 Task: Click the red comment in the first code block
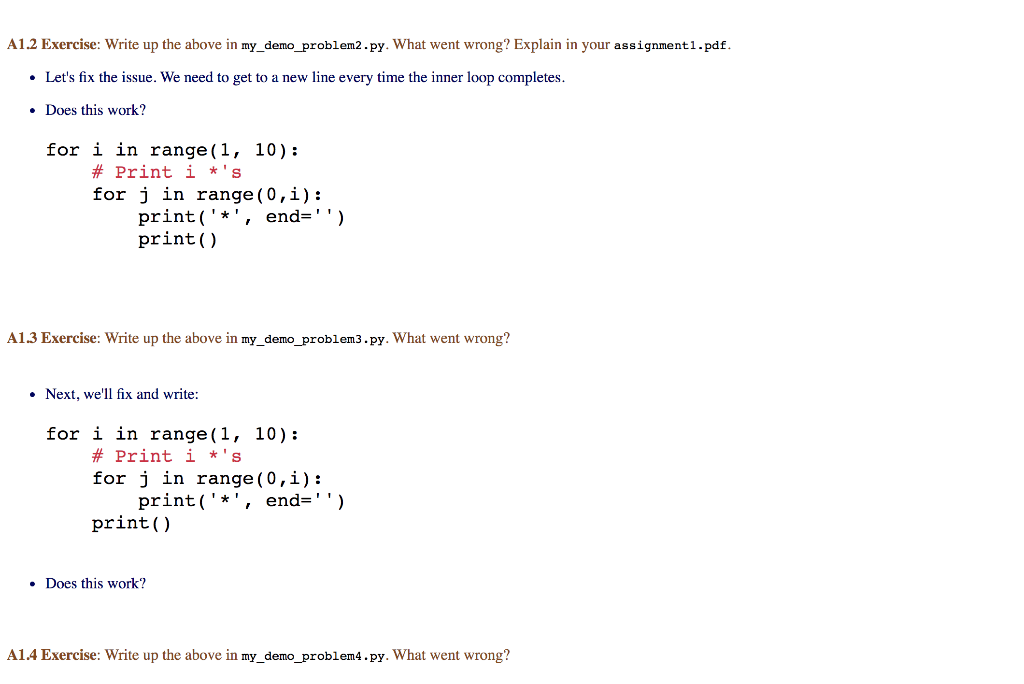coord(167,172)
